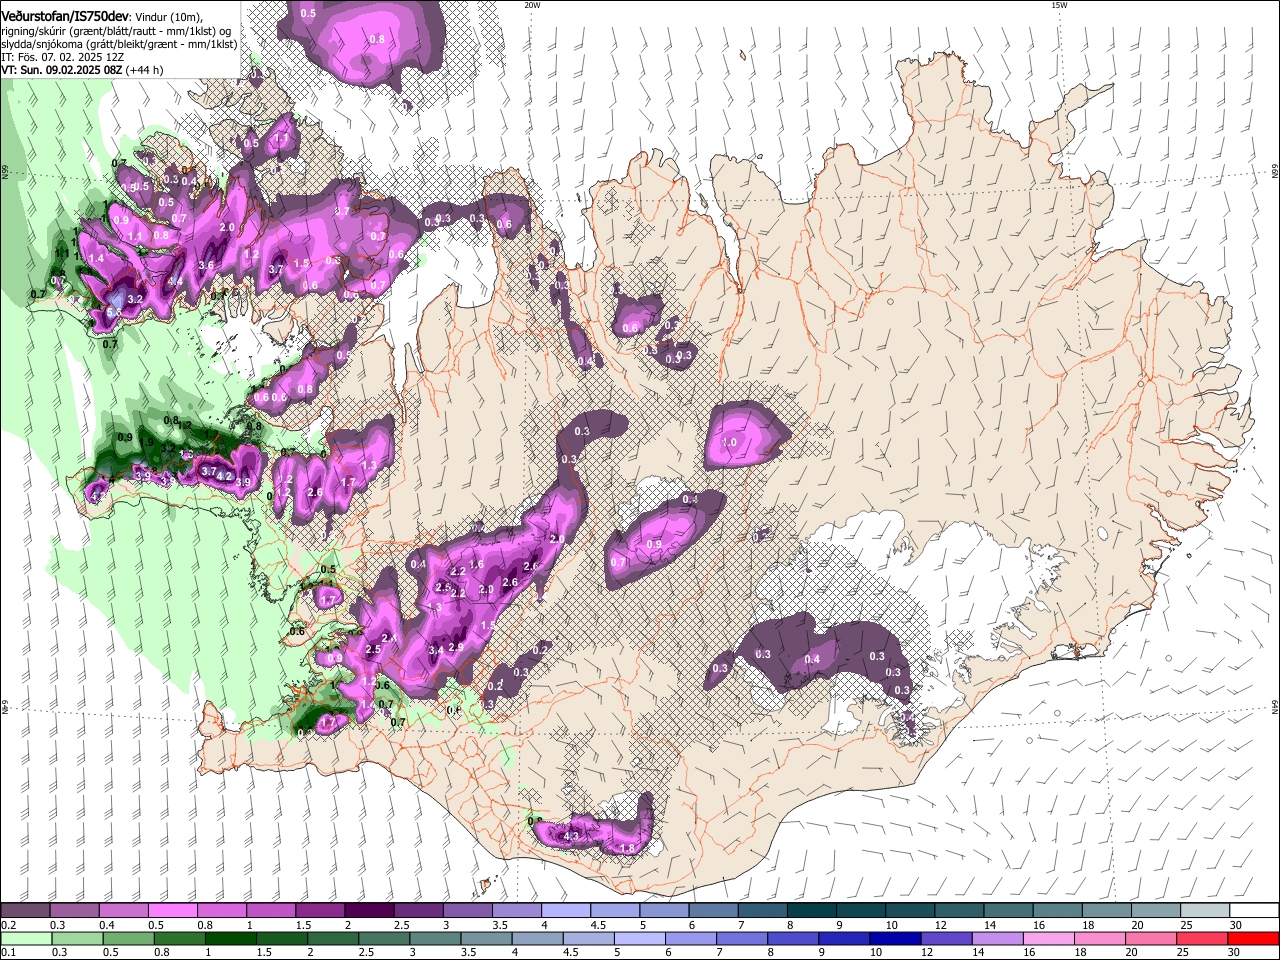
Task: Click the 'Veðurstofan/IS750dev' title text
Action: pyautogui.click(x=64, y=17)
